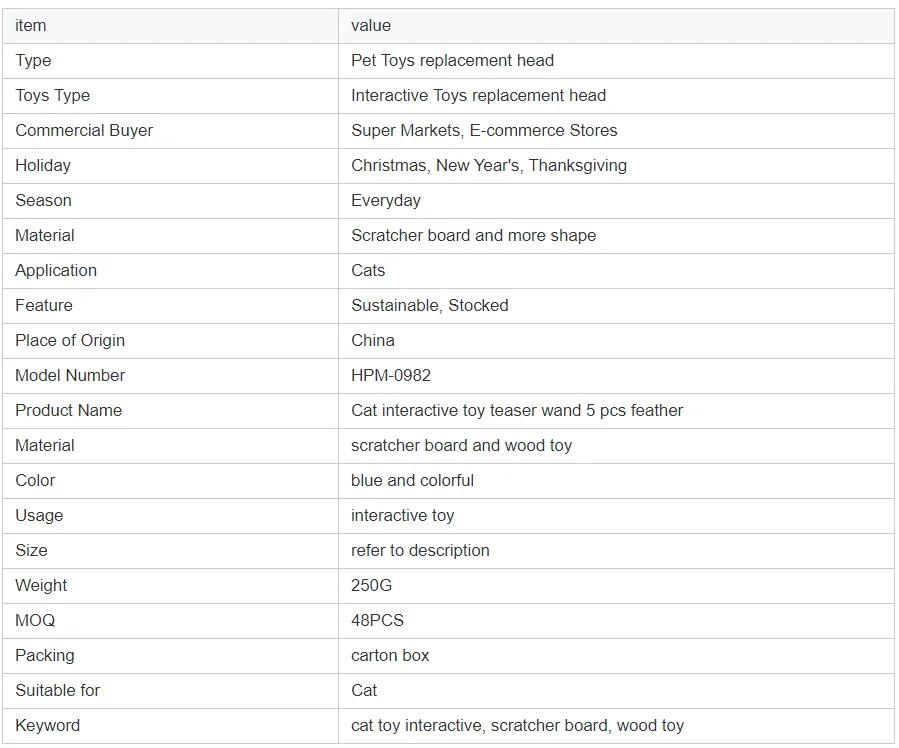Select the 'Pet Toys replacement head' cell
The height and width of the screenshot is (748, 899).
(452, 60)
